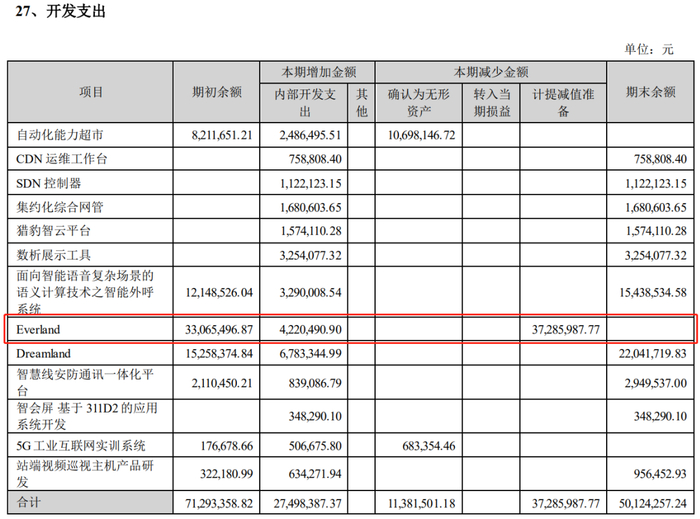Click the value 322,180.99
700x519 pixels.
[227, 474]
